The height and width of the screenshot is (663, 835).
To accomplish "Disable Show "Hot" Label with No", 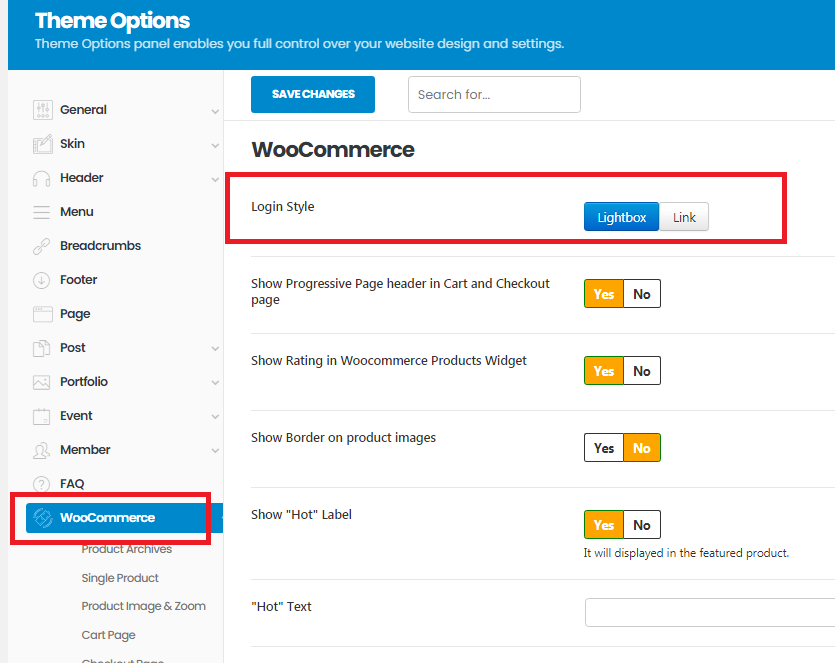I will [642, 525].
